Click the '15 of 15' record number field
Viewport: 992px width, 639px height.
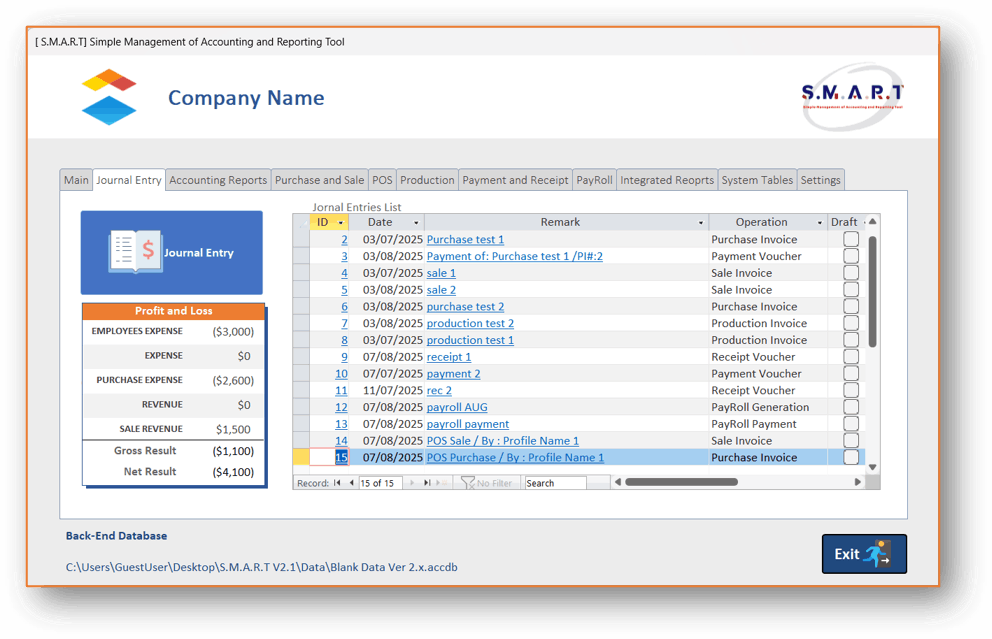point(380,483)
